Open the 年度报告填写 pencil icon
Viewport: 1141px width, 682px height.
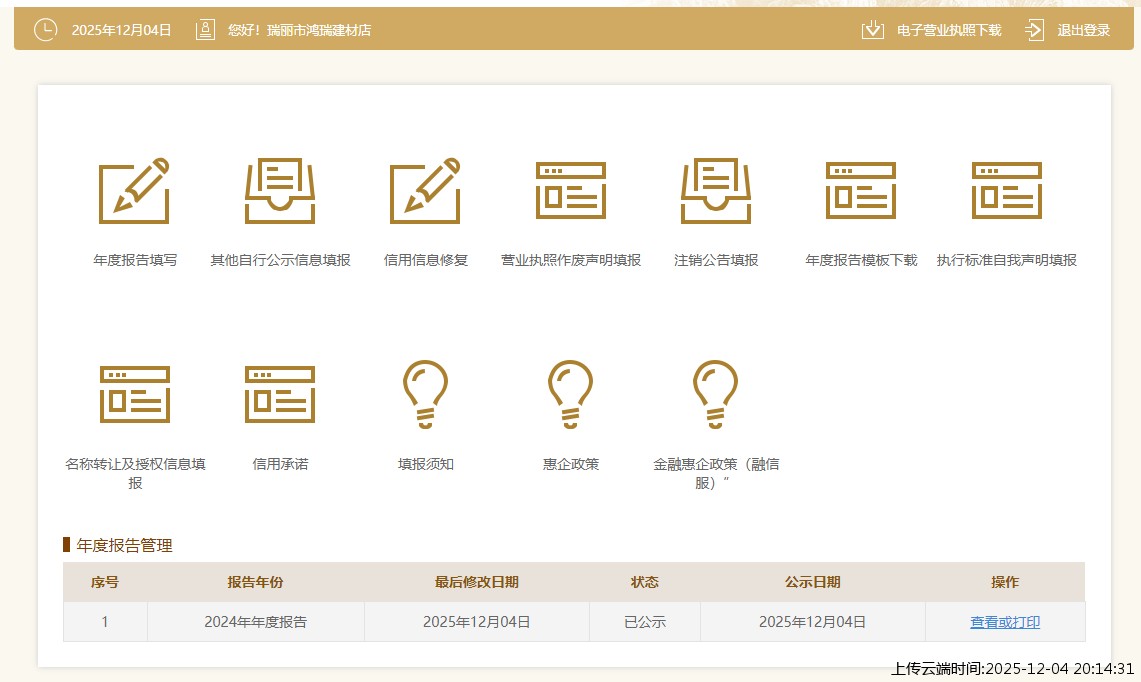click(134, 191)
